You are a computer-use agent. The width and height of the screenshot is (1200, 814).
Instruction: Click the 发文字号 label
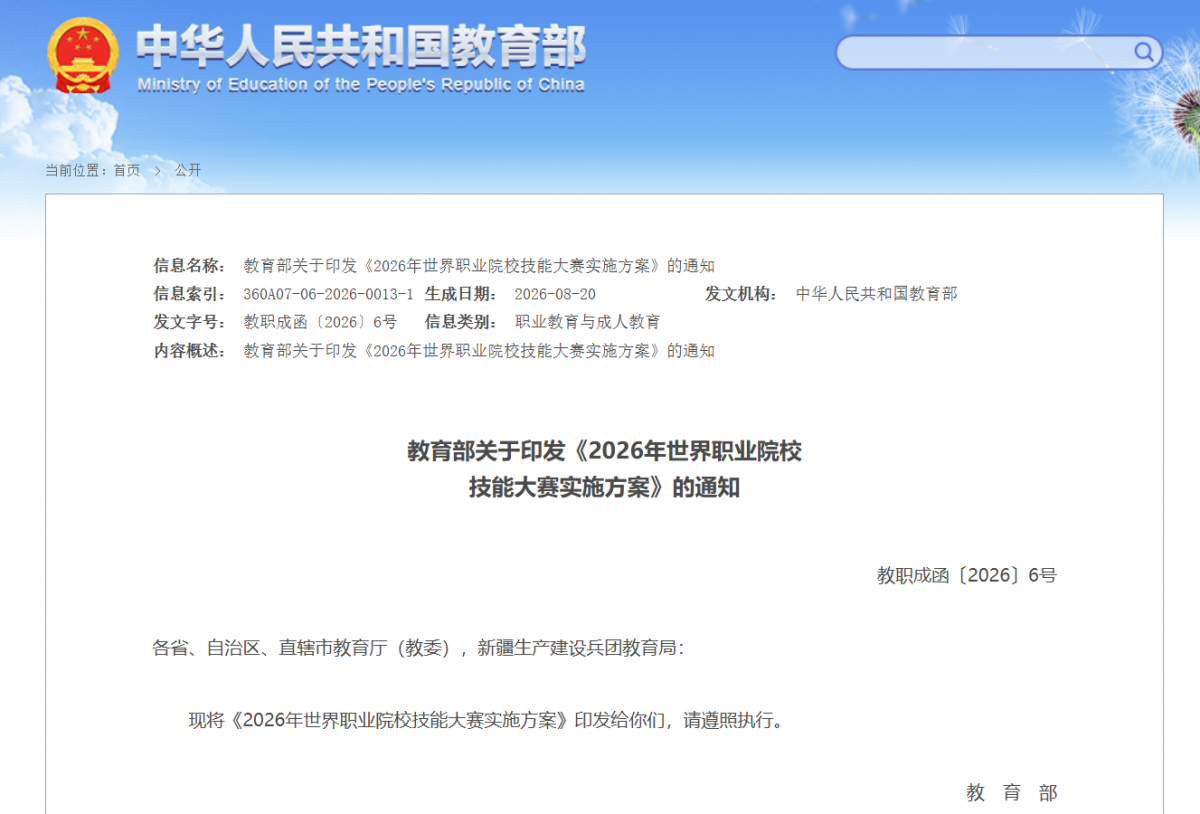point(190,322)
